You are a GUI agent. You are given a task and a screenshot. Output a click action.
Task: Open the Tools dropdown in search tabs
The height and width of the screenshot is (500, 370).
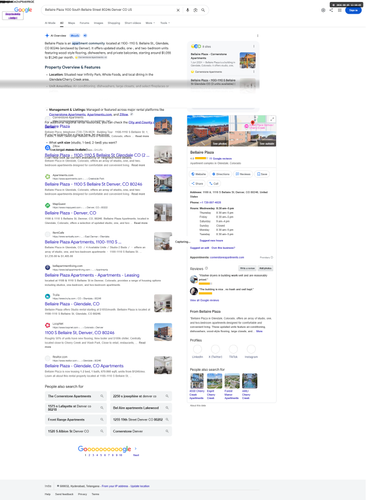tap(165, 23)
